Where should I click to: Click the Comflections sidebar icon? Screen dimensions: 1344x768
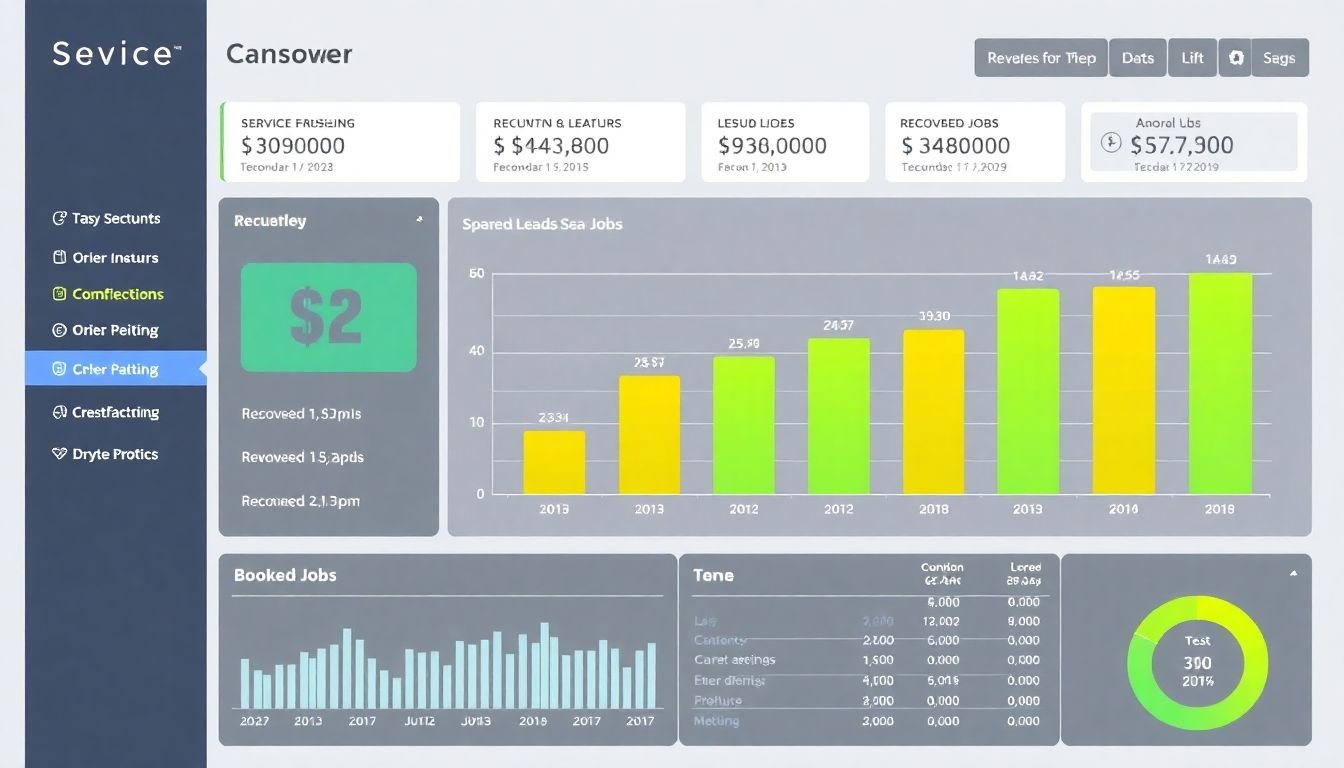click(59, 294)
